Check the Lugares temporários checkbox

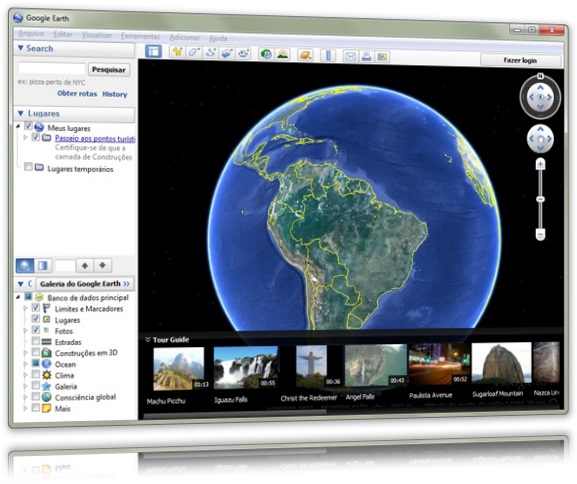pos(28,167)
